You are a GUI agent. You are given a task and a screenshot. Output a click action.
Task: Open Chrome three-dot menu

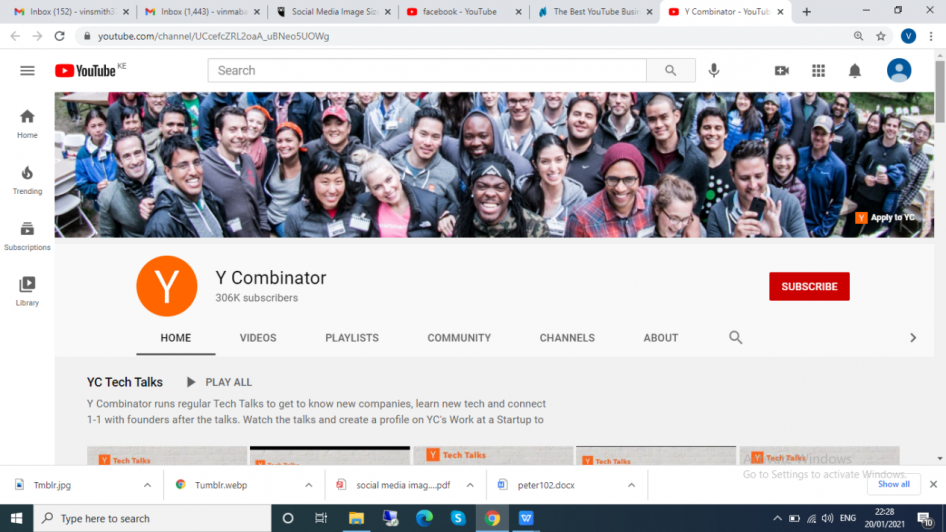click(x=931, y=36)
